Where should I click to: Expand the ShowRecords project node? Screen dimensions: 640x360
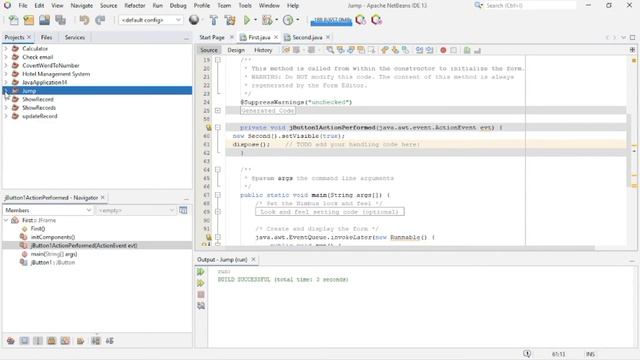click(6, 108)
